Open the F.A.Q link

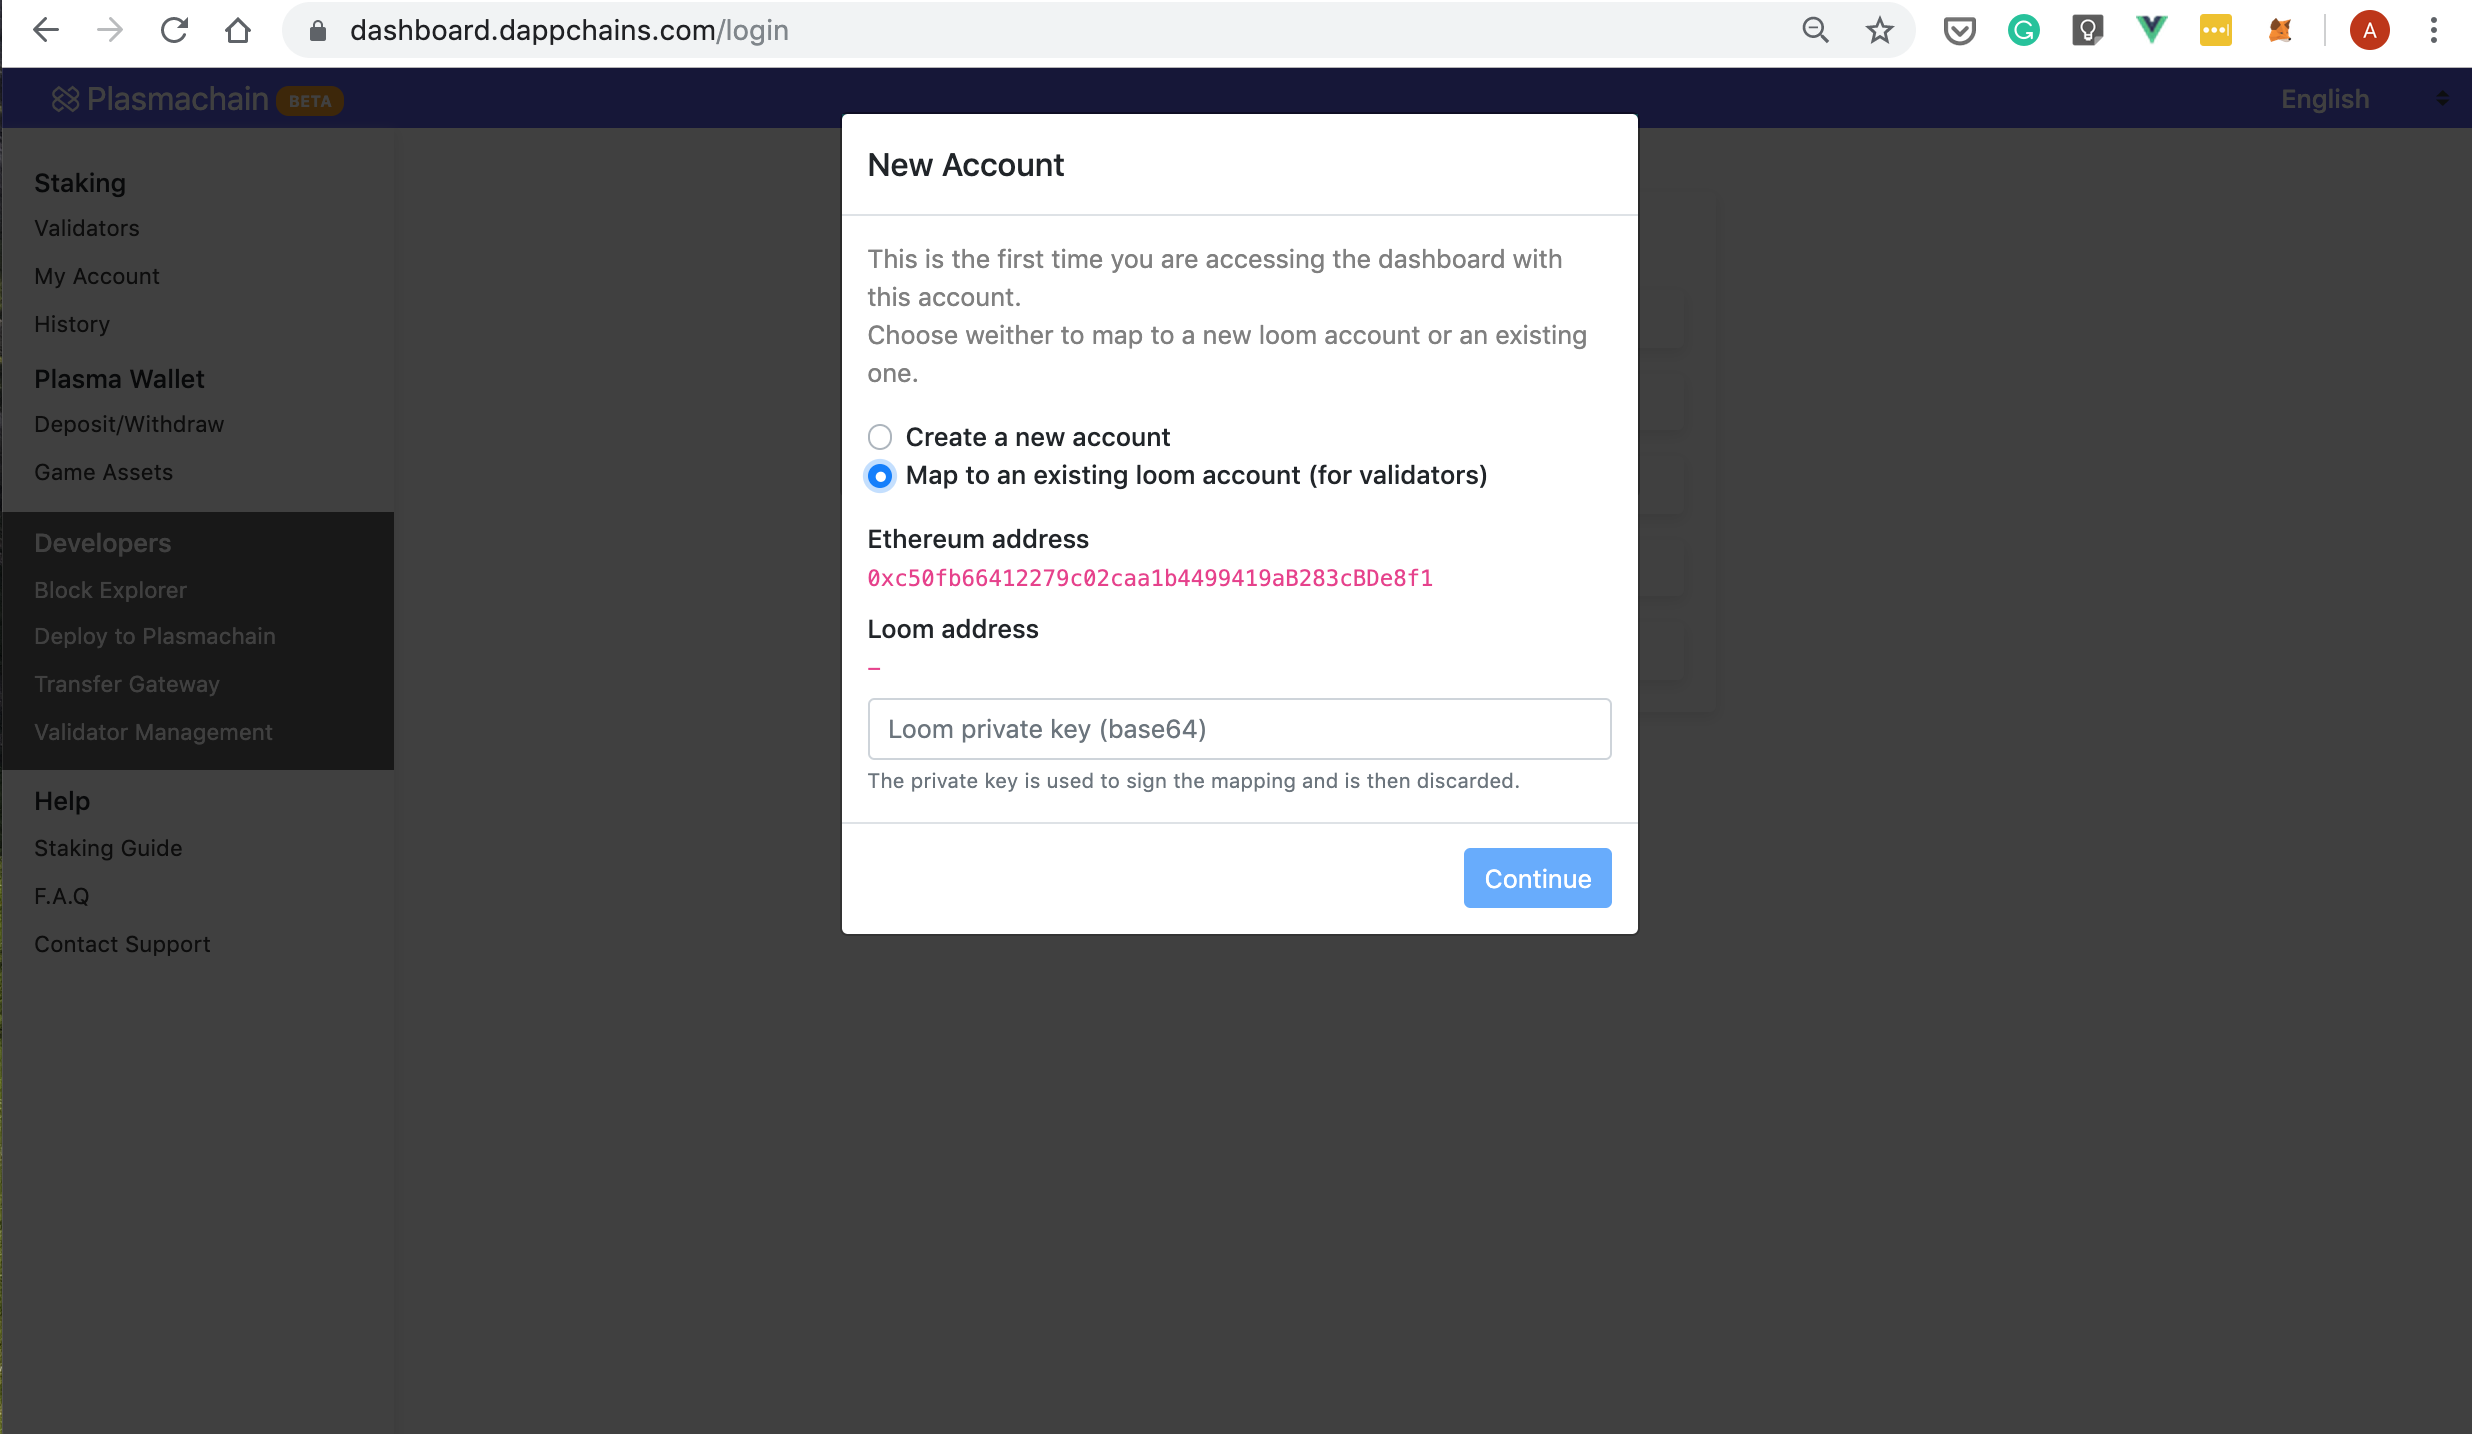(62, 896)
